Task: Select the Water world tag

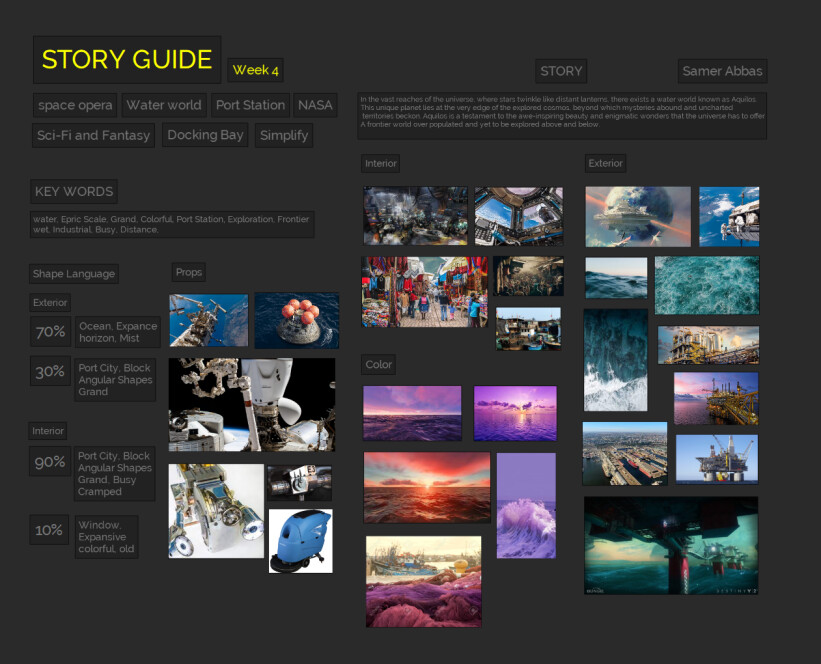Action: click(164, 105)
